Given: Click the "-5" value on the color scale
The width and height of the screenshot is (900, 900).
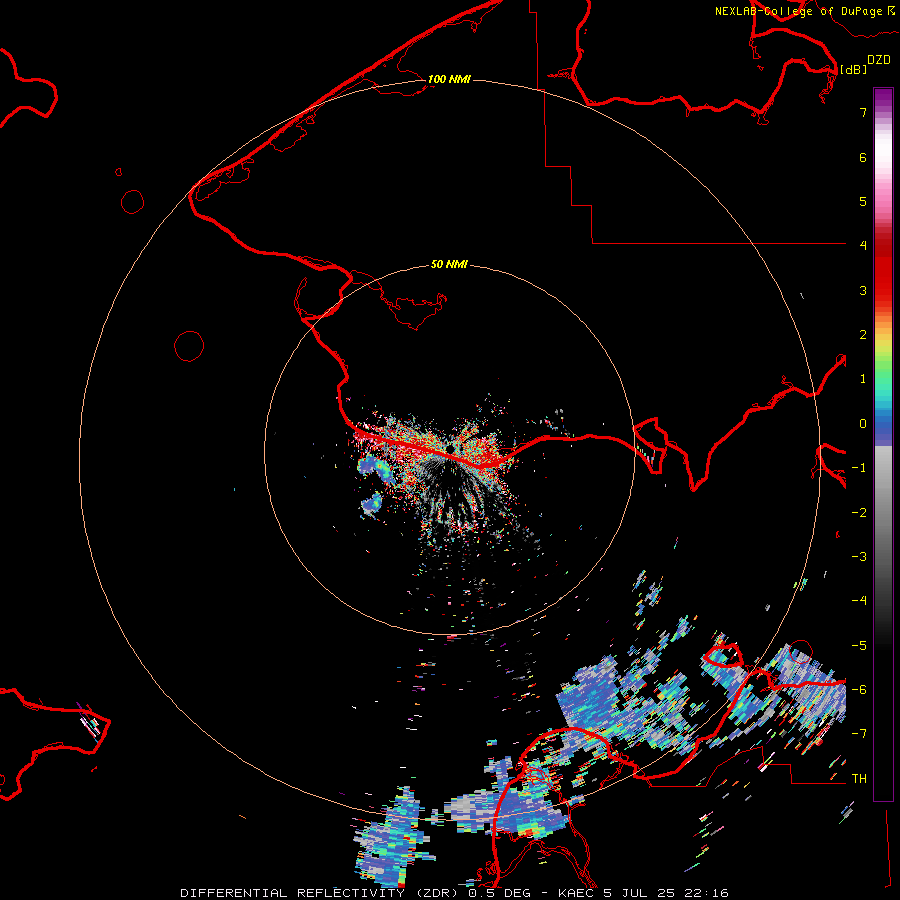Looking at the screenshot, I should (859, 646).
